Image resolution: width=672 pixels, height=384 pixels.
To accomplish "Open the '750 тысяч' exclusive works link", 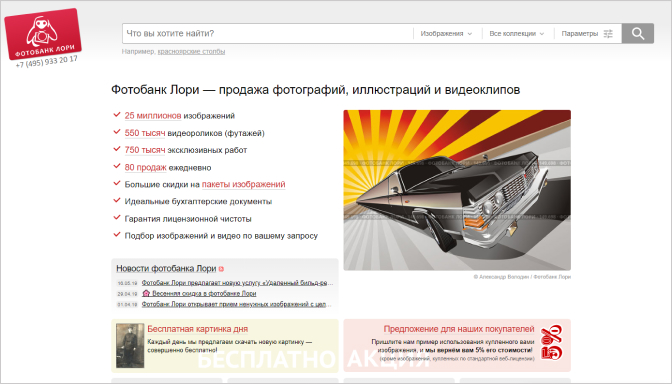I will (x=145, y=150).
